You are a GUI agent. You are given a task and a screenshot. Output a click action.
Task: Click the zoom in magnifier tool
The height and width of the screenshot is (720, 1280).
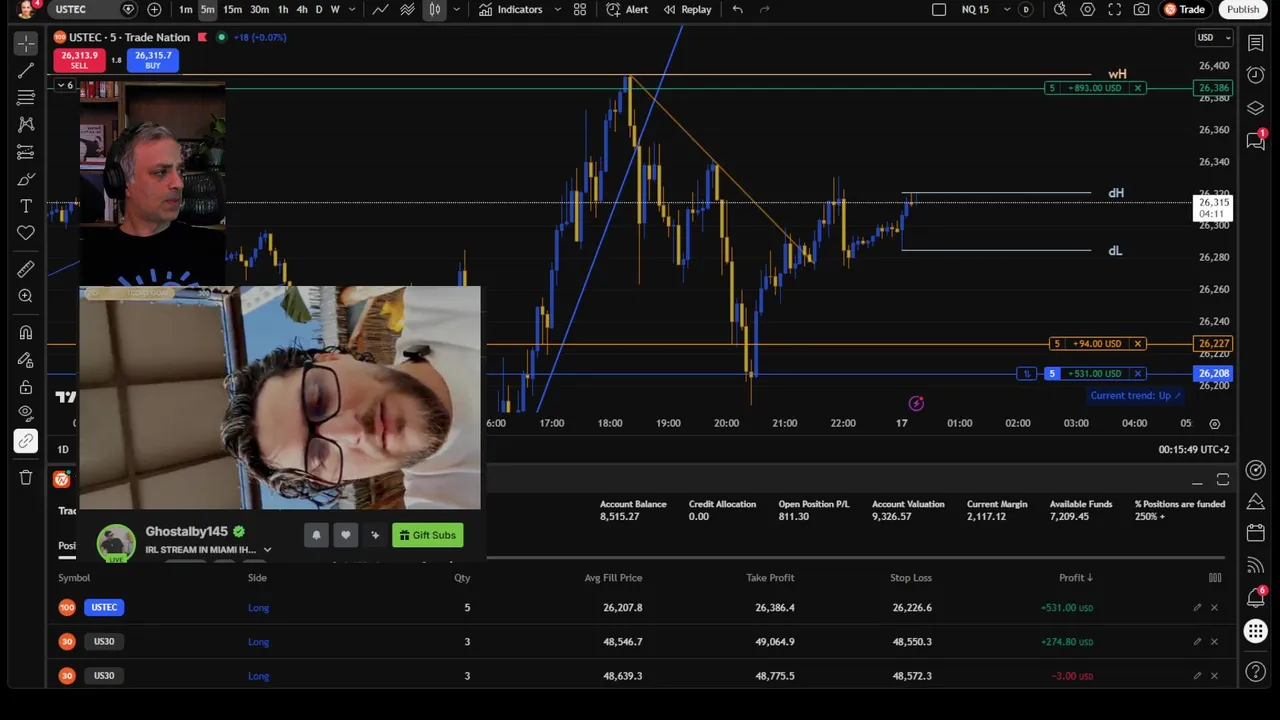(26, 296)
